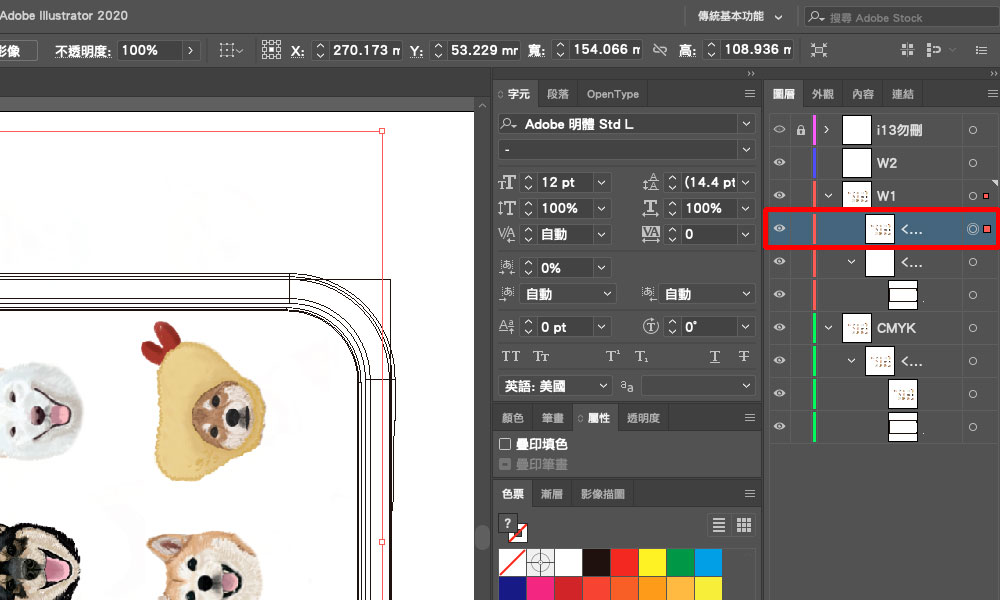Enable the 疊印填色 overprint fill checkbox

[505, 444]
